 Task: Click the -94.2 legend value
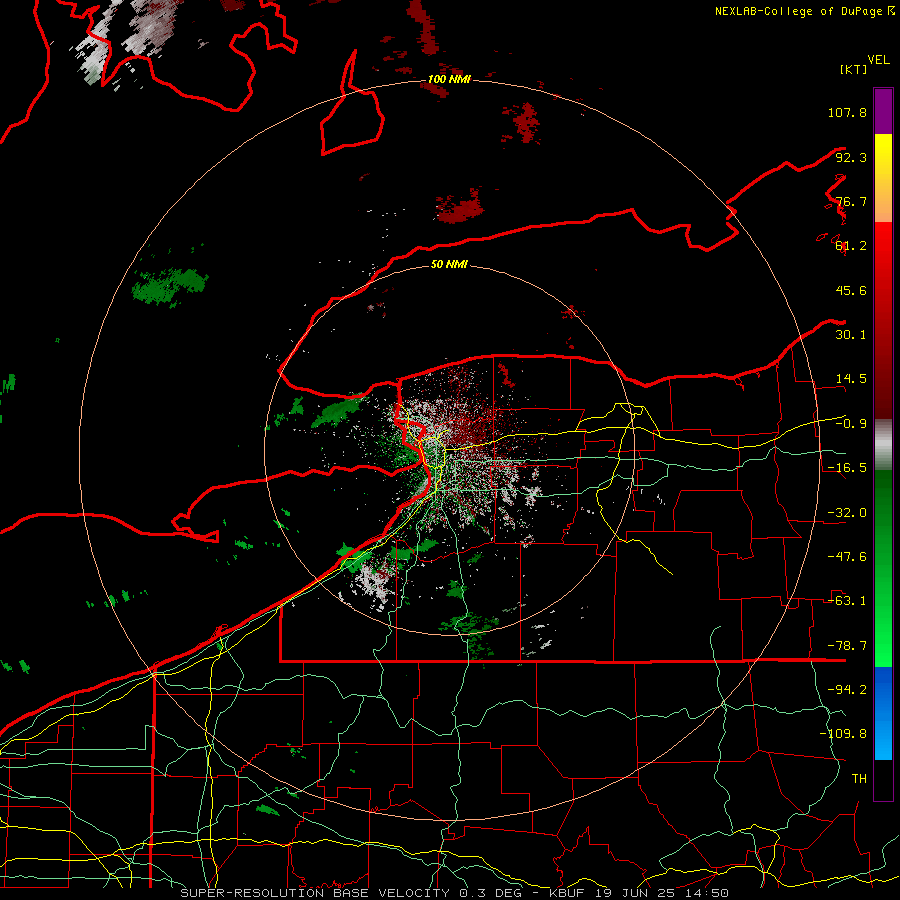point(847,689)
